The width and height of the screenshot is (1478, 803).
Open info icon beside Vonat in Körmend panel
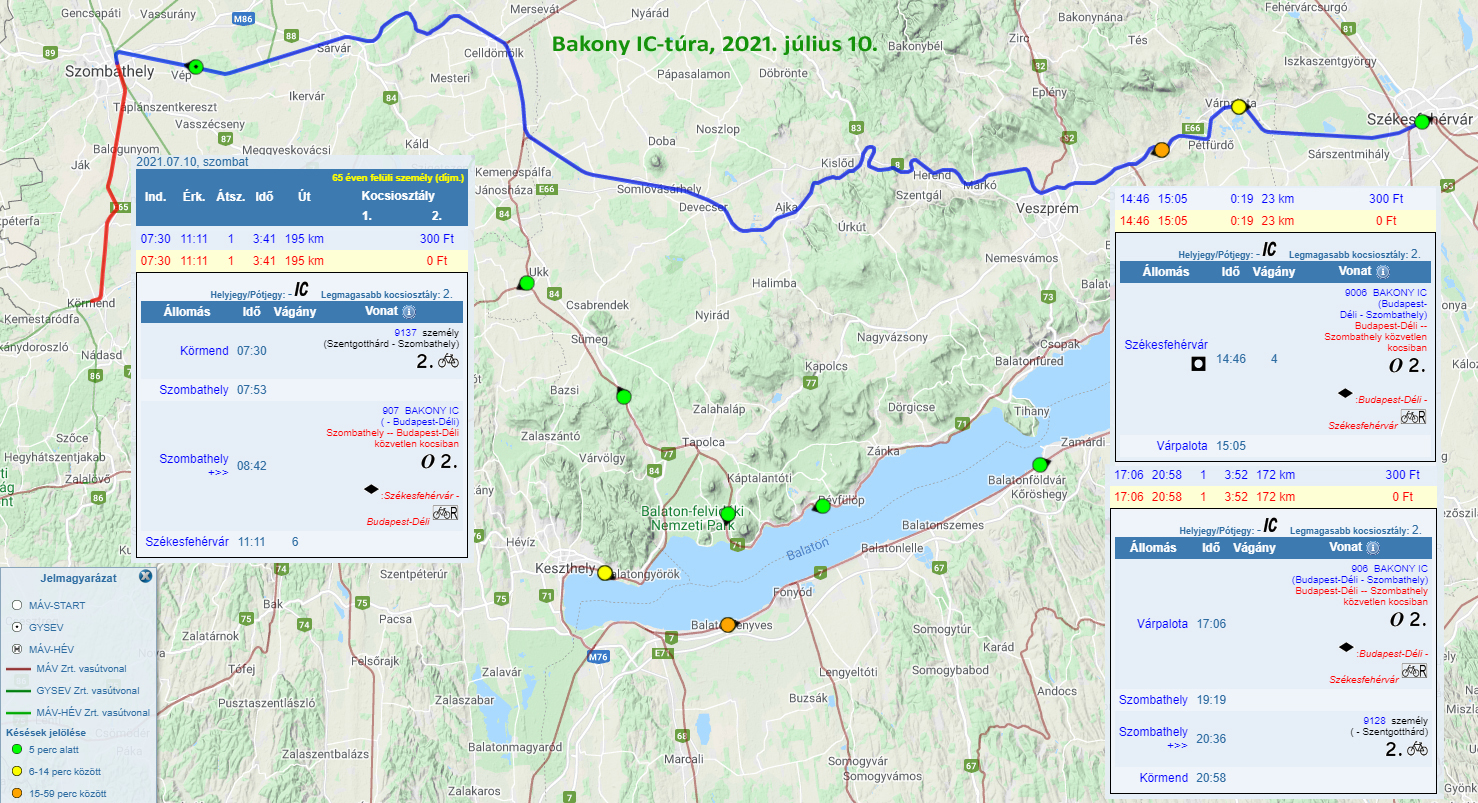pos(405,312)
